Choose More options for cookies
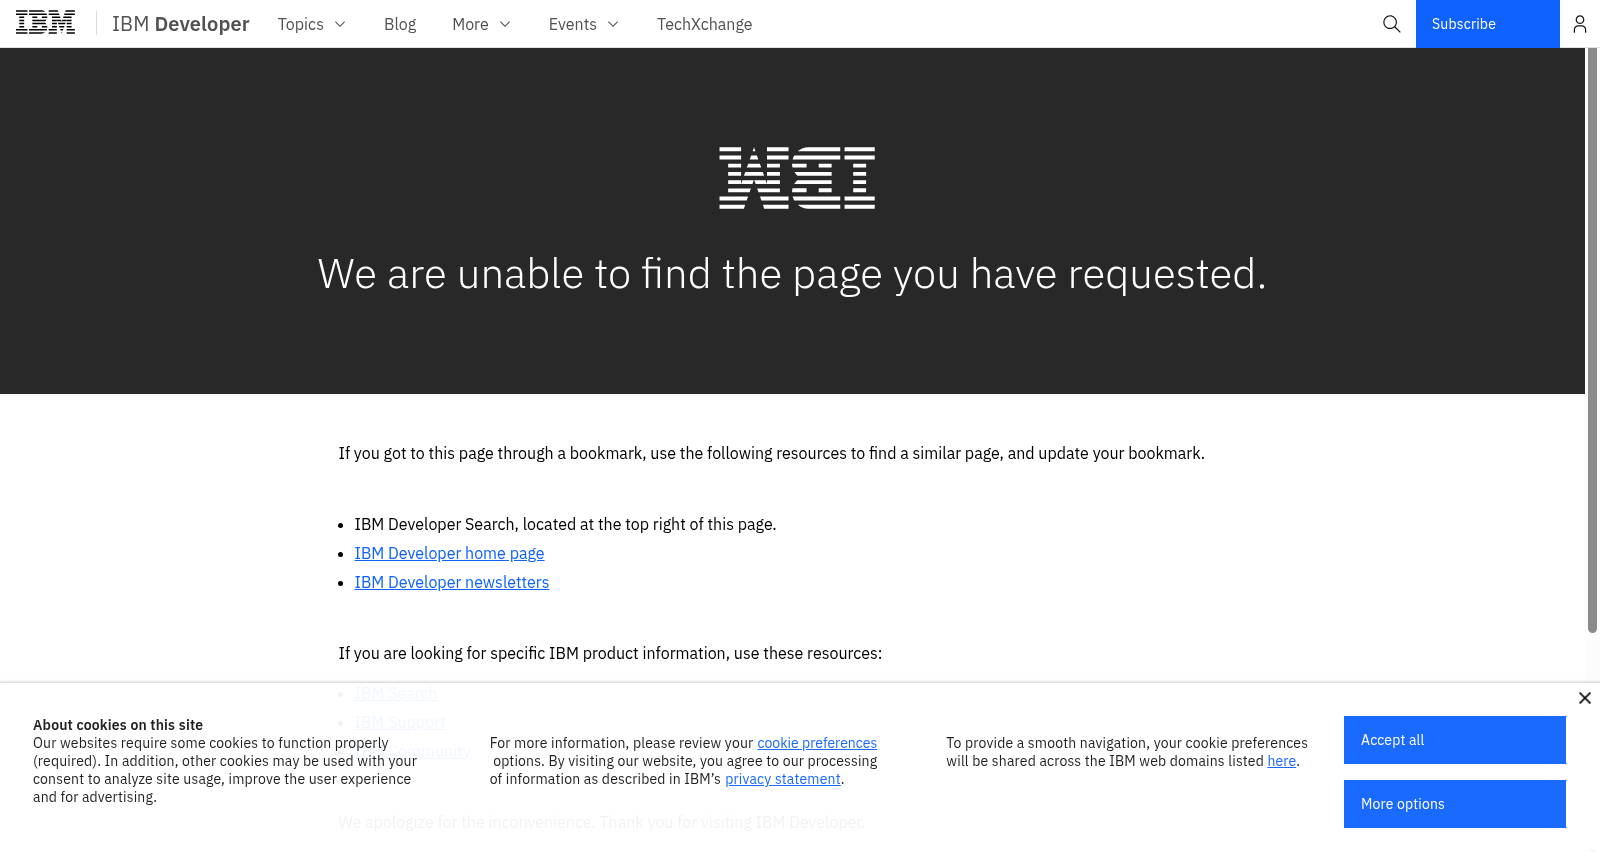 (1455, 804)
